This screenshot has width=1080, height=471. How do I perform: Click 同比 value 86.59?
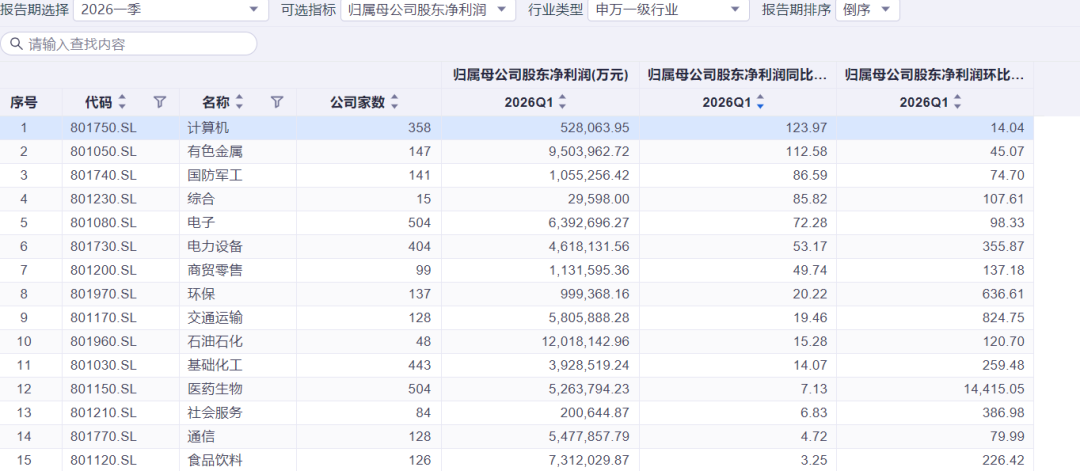coord(812,176)
